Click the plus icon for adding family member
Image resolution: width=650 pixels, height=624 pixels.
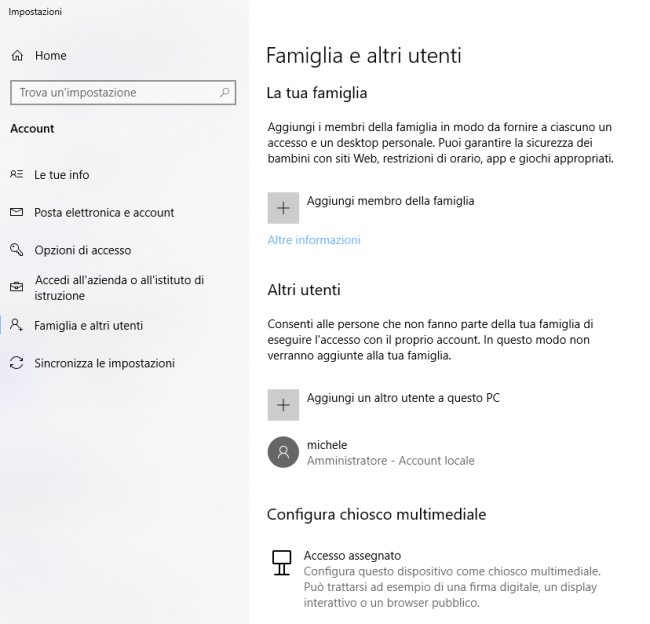coord(283,208)
